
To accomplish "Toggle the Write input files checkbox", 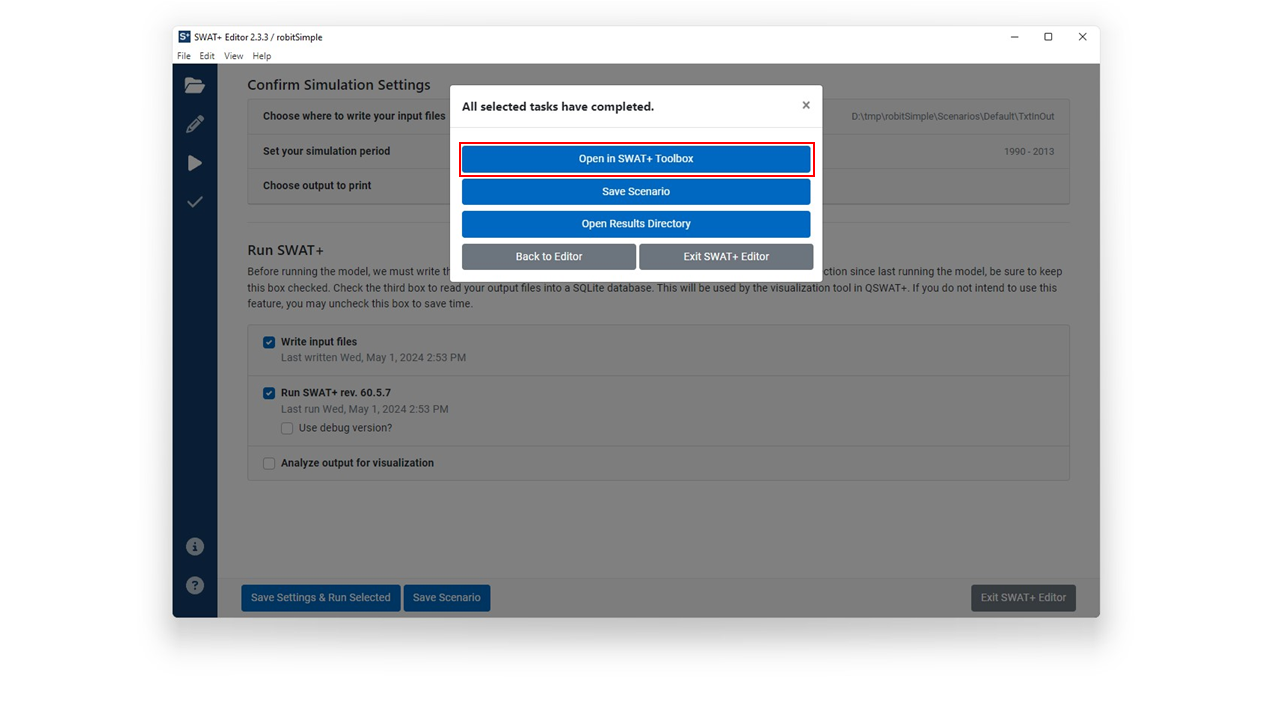I will 269,342.
